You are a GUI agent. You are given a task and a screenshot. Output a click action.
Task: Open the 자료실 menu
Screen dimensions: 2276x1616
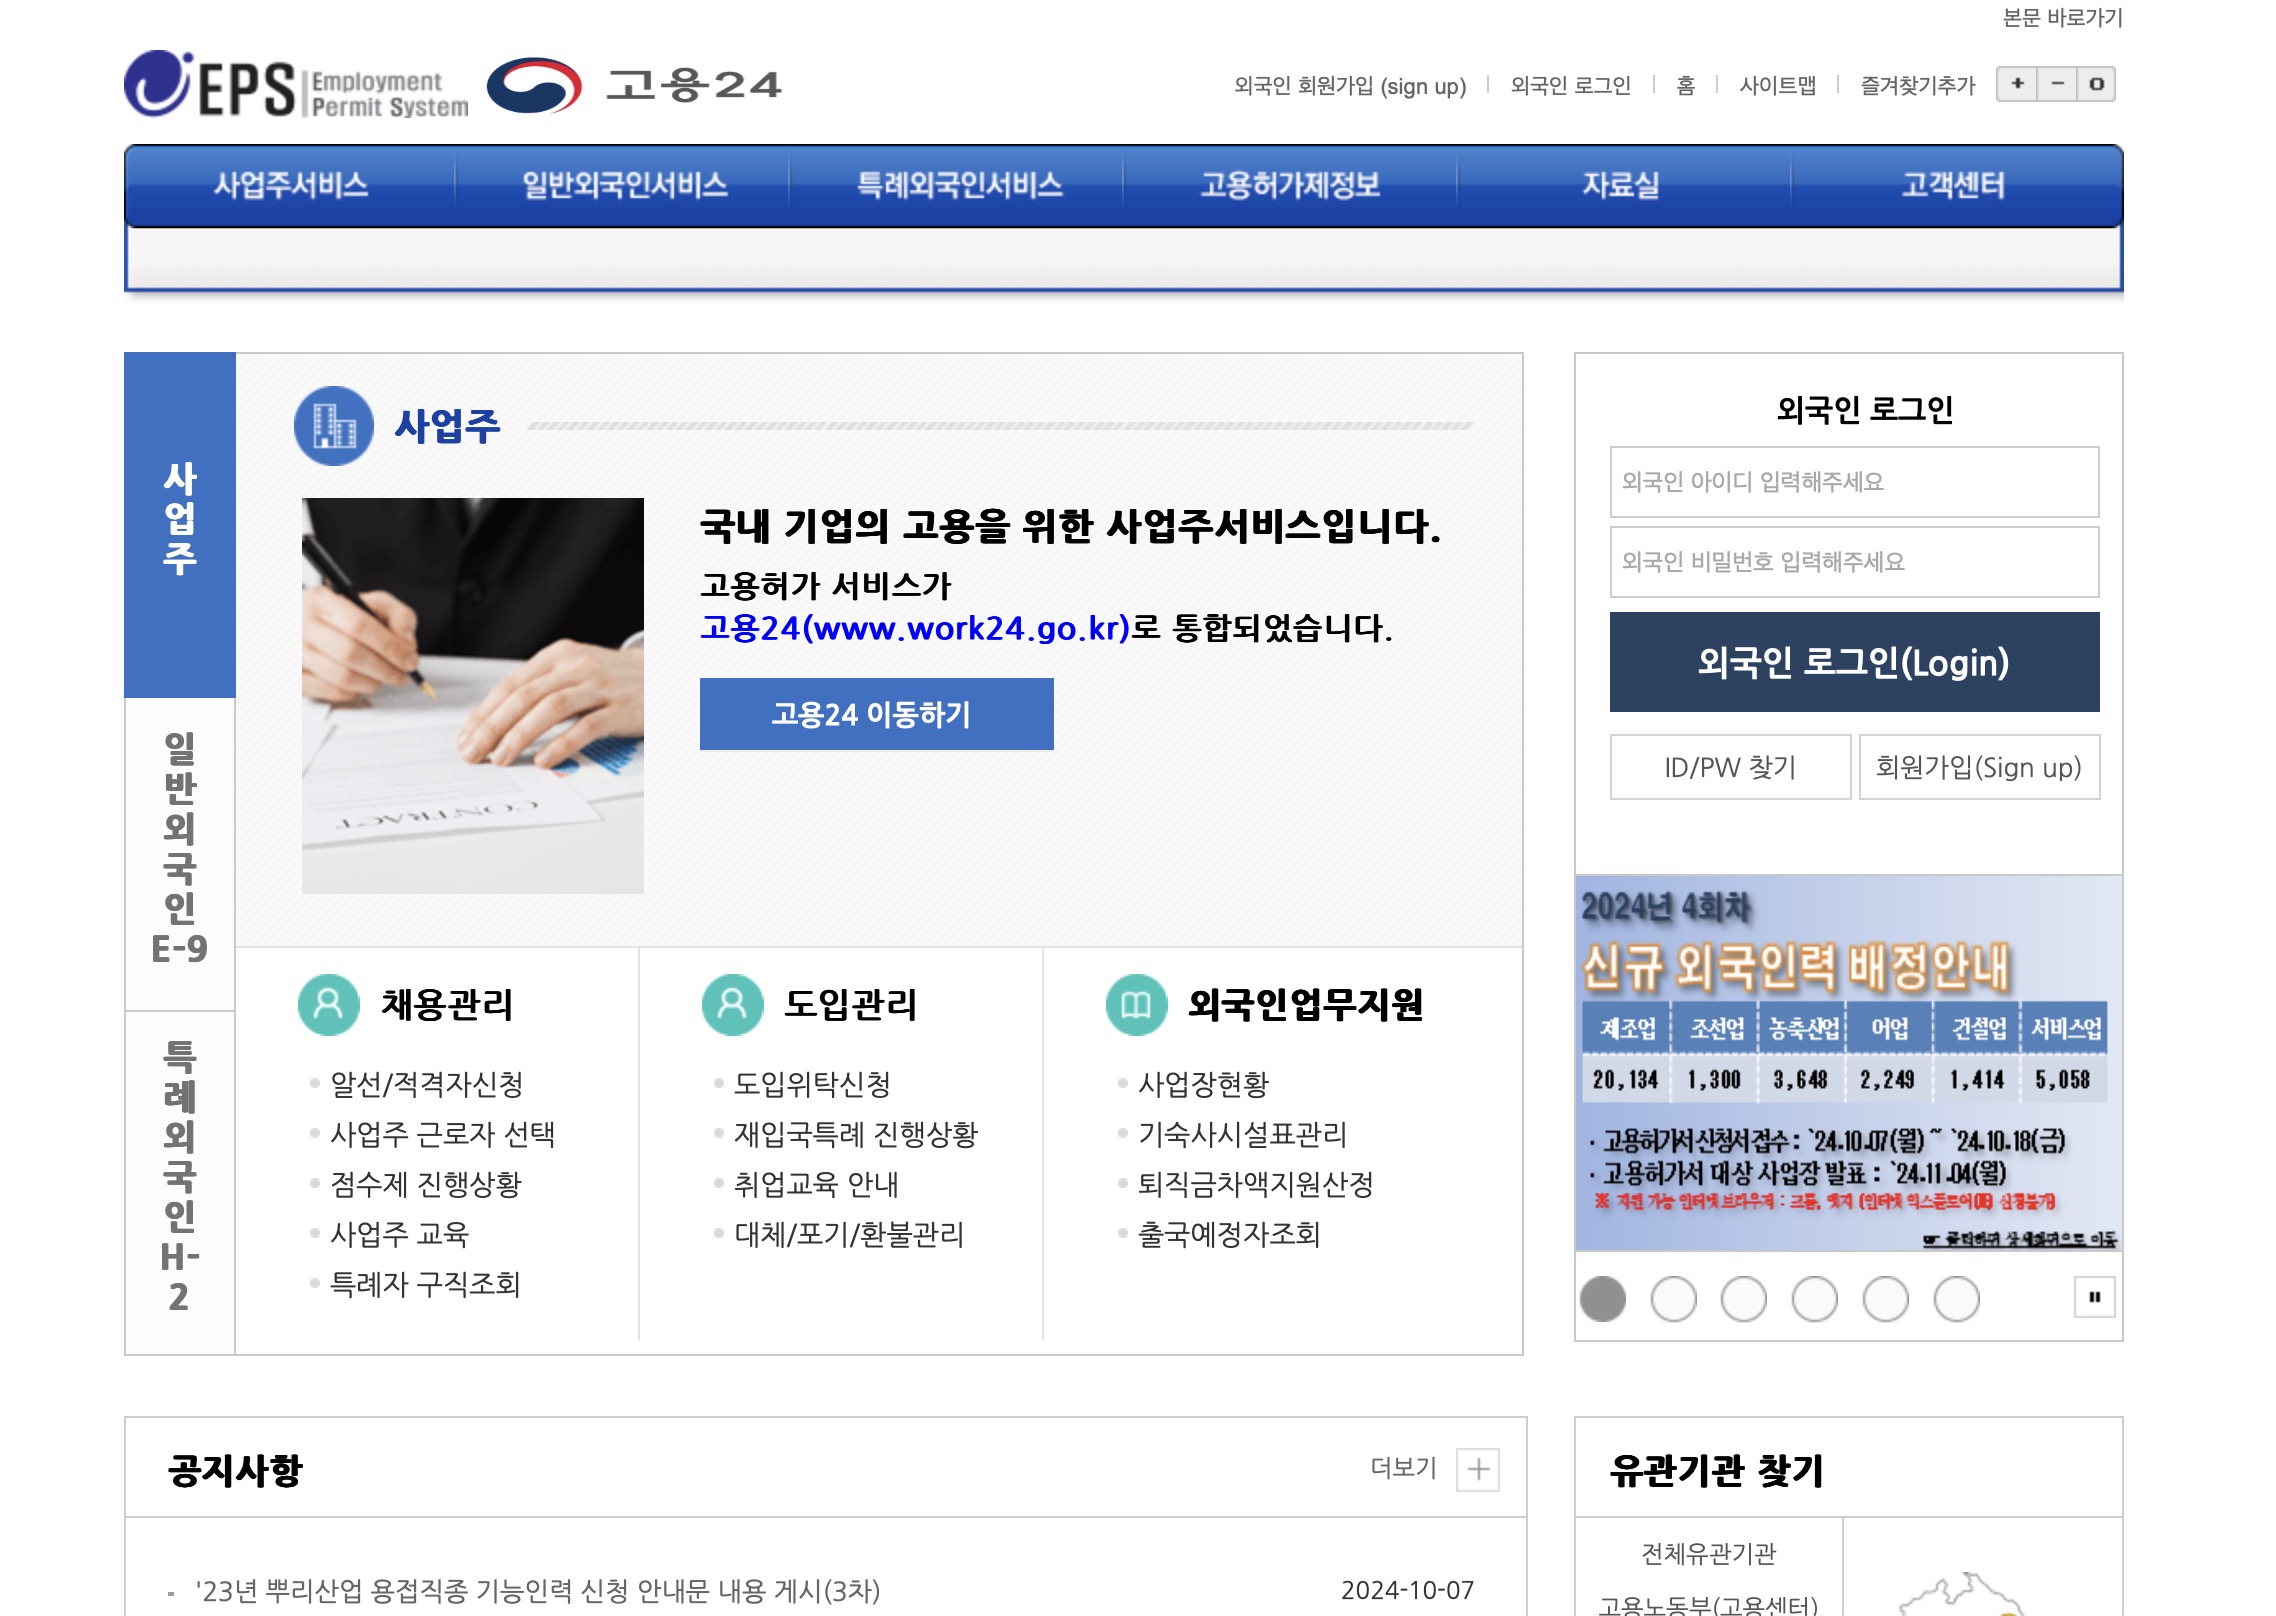(1618, 187)
